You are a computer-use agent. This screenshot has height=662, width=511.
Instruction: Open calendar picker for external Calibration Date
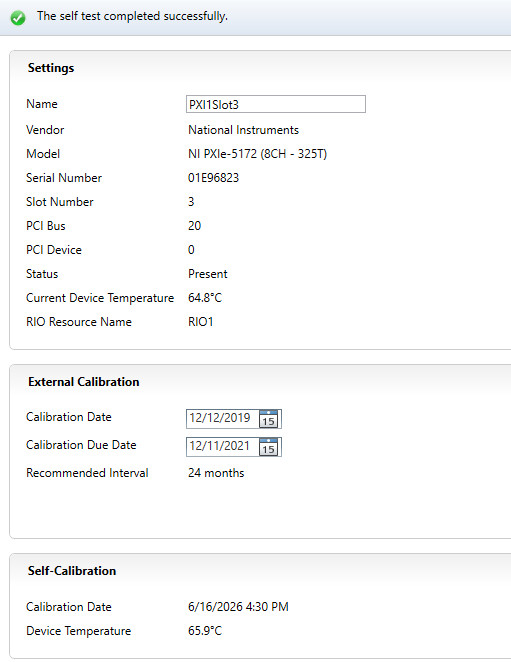[269, 418]
